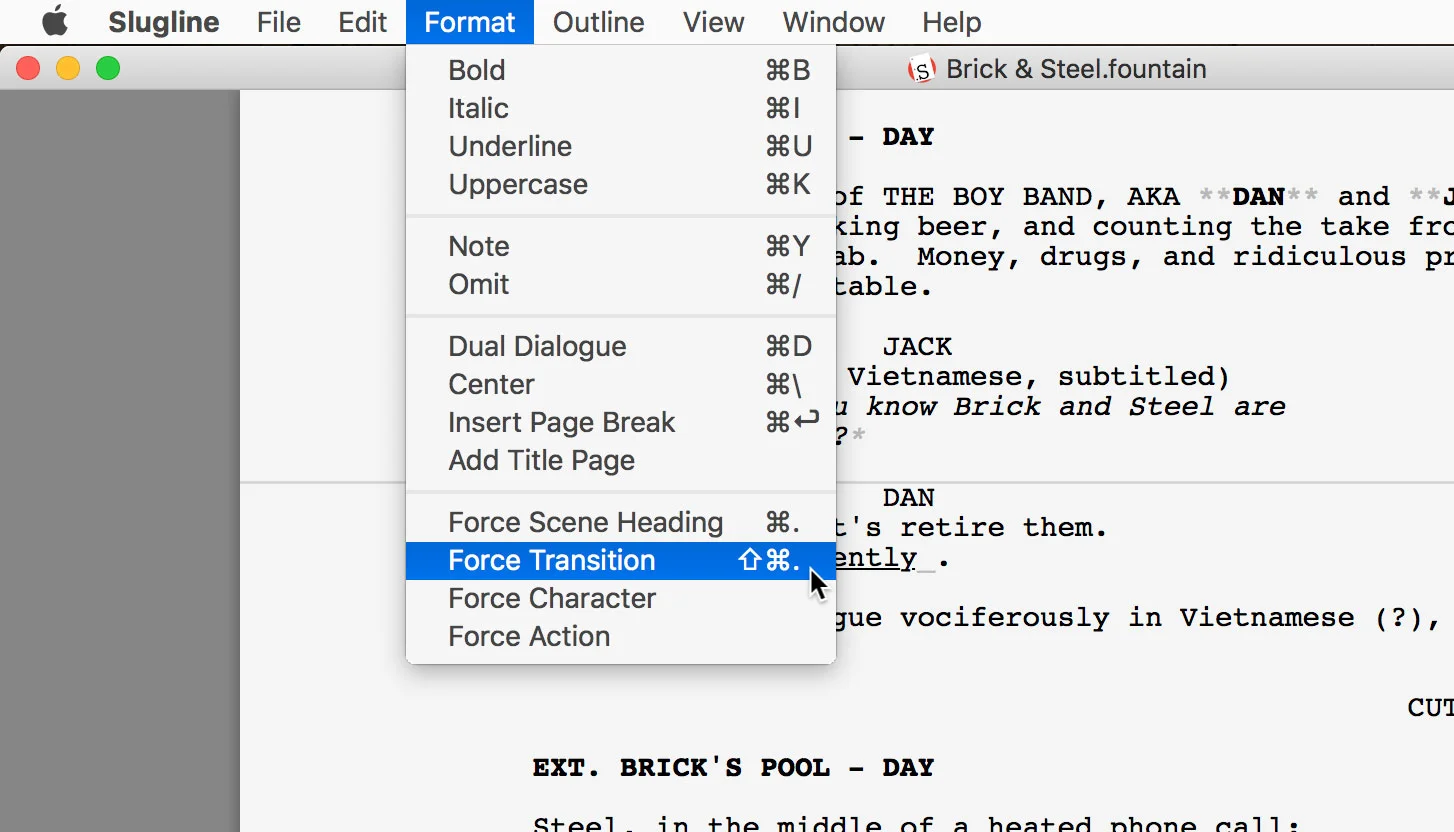
Task: Select Dual Dialogue menu item
Action: 621,346
